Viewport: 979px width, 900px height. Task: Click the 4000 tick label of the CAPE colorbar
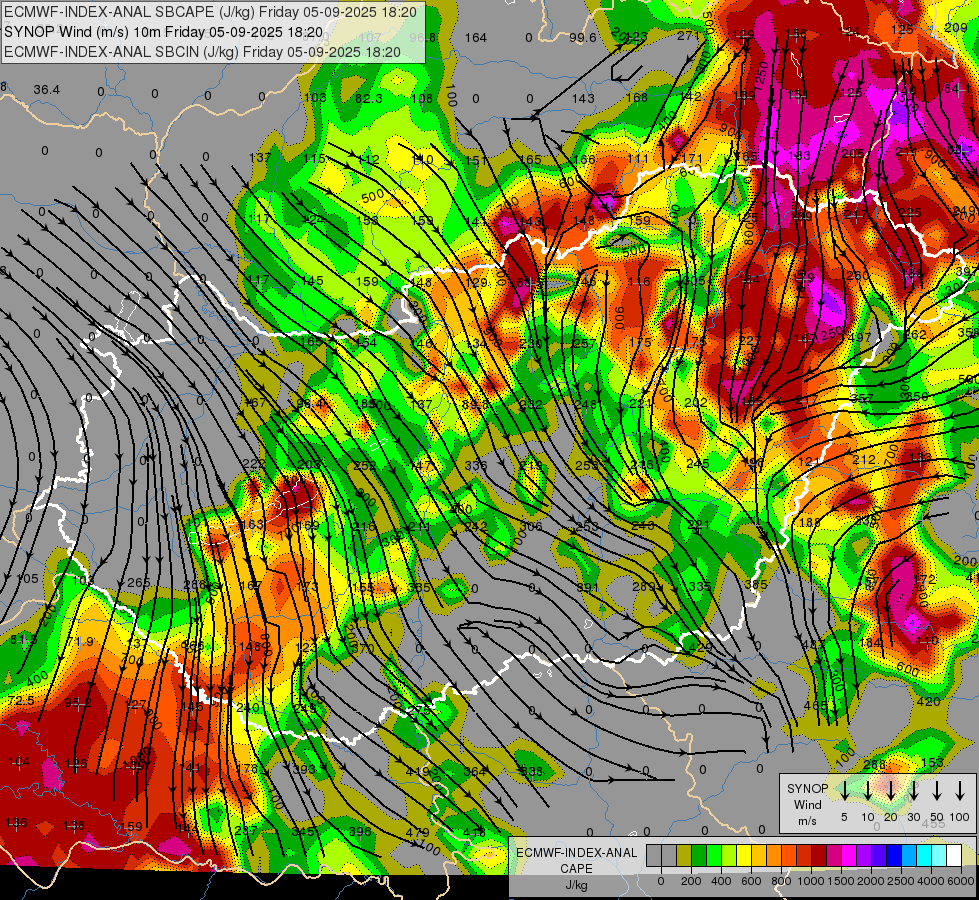tap(931, 881)
